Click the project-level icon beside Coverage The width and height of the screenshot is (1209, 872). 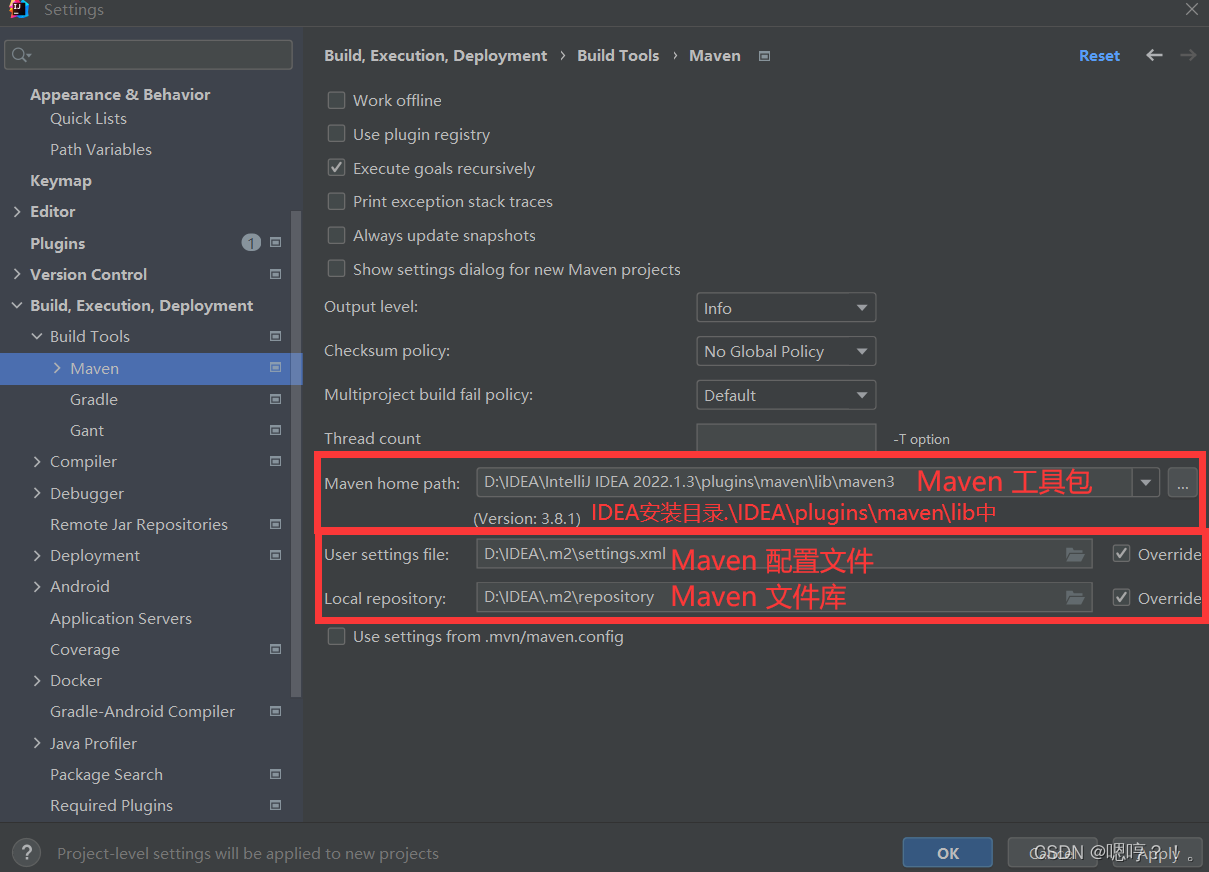pyautogui.click(x=276, y=649)
